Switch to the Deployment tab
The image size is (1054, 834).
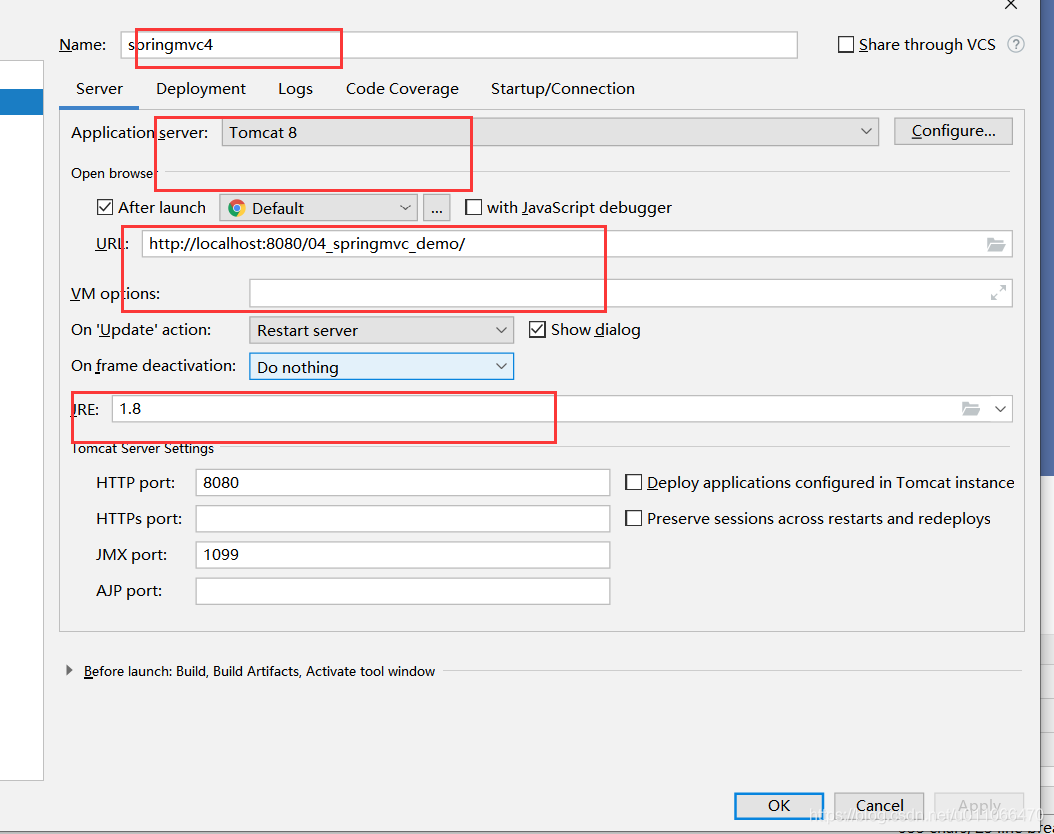[201, 89]
